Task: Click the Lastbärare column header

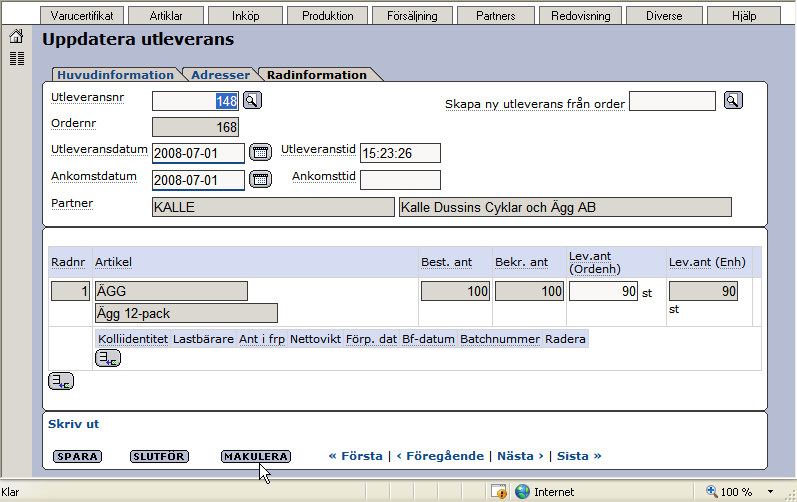Action: [203, 339]
